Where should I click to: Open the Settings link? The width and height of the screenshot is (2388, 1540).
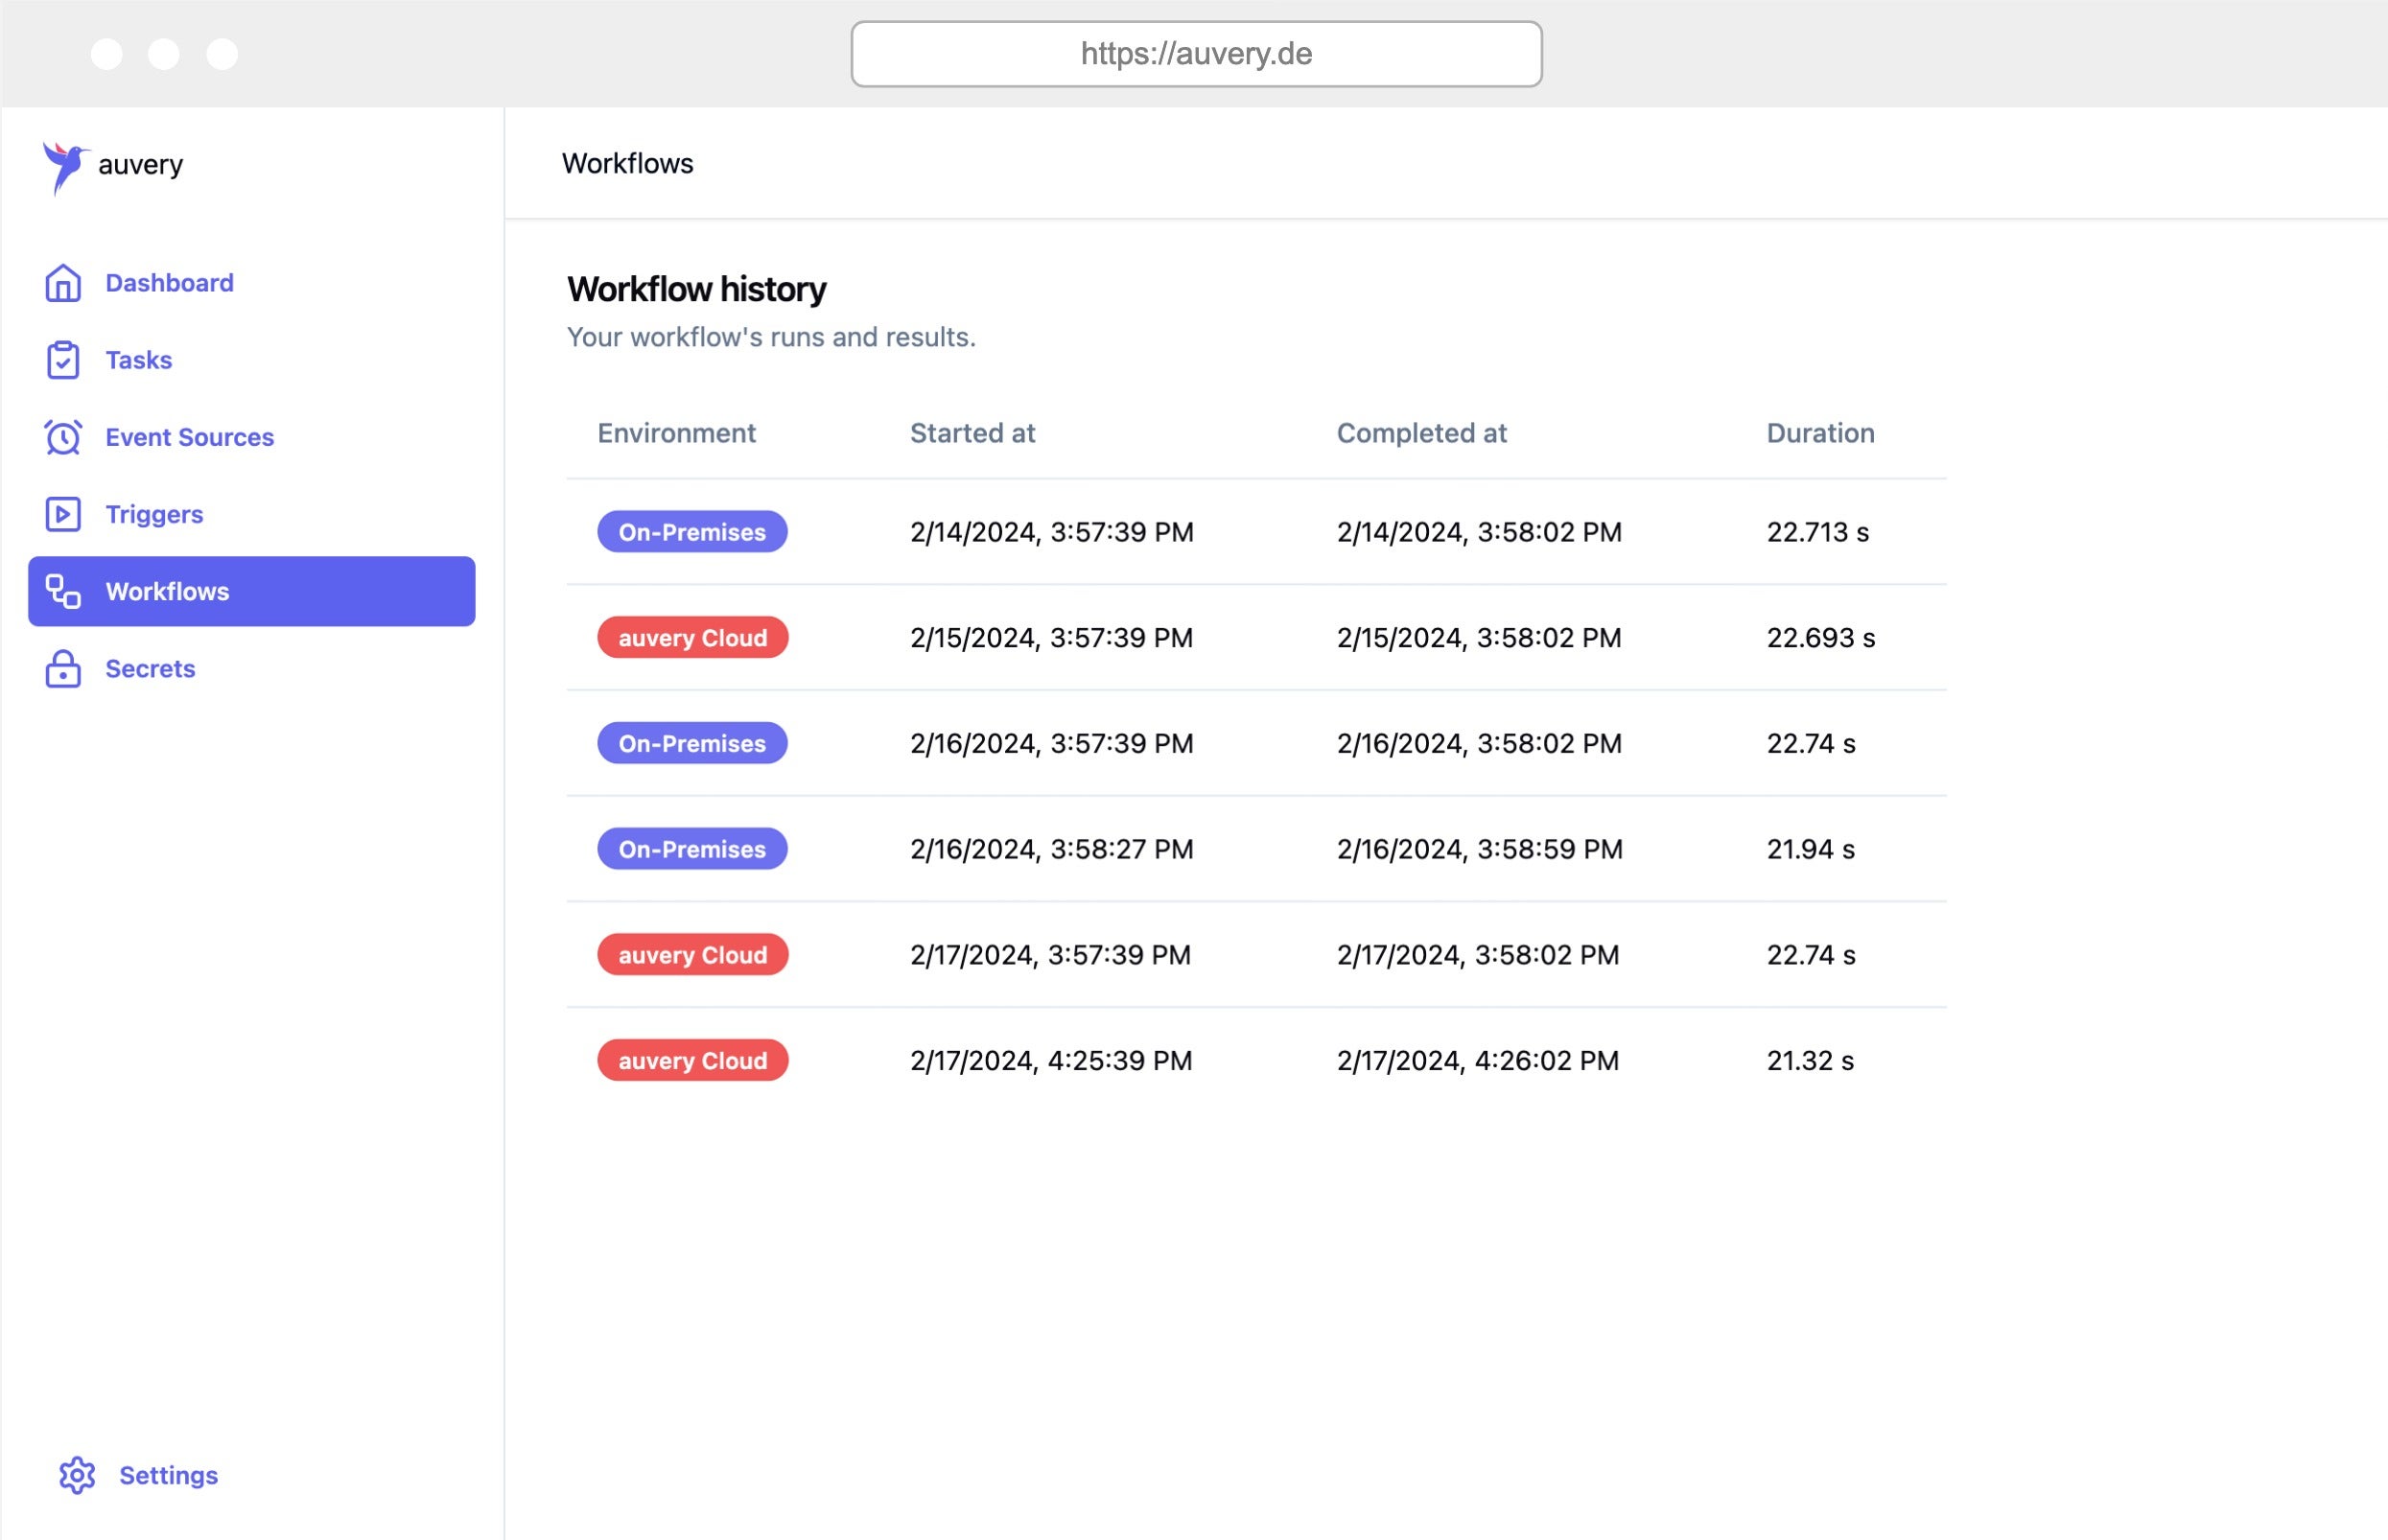[x=168, y=1475]
